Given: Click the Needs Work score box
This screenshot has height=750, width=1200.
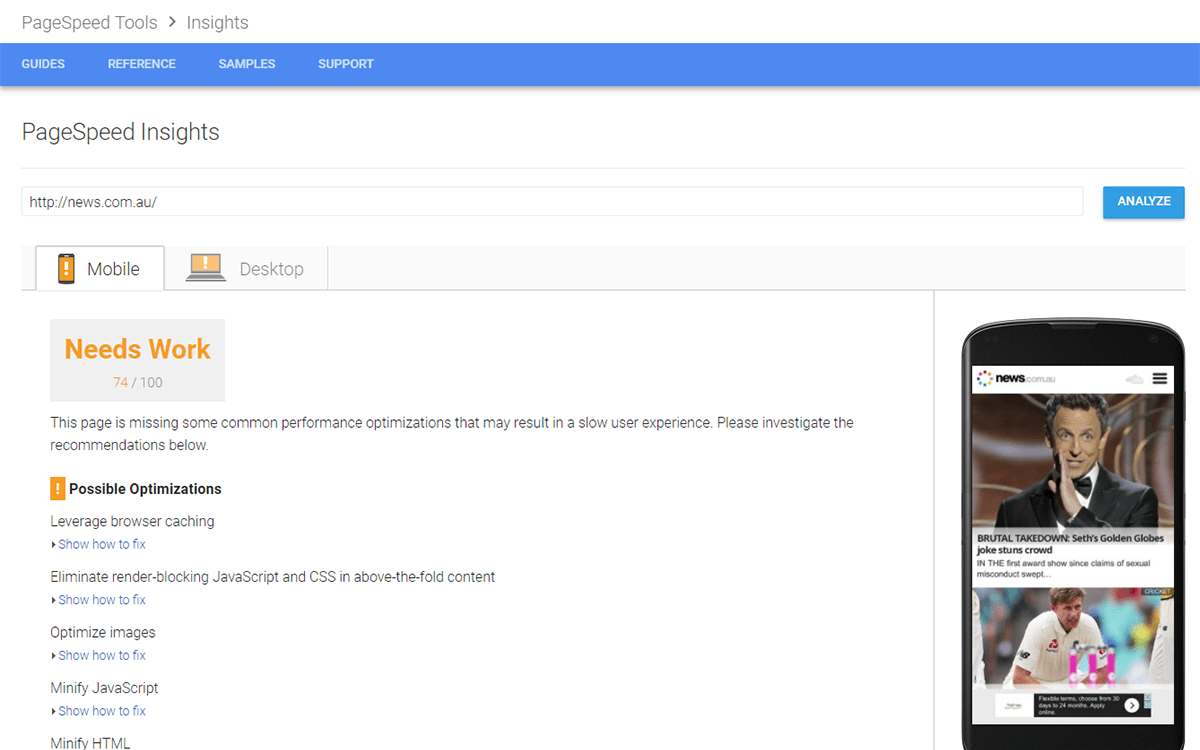Looking at the screenshot, I should [x=138, y=360].
